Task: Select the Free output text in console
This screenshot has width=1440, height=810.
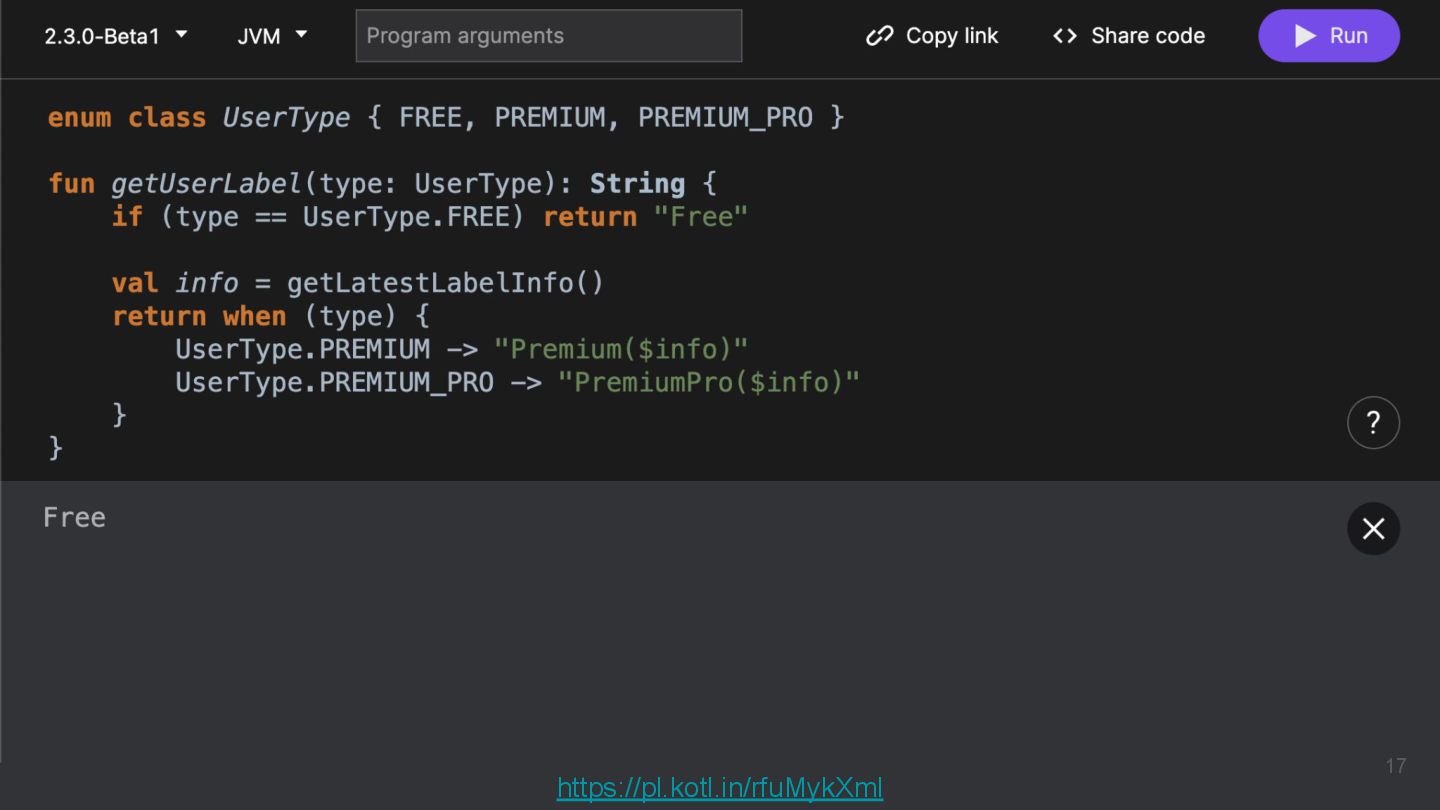Action: tap(74, 517)
